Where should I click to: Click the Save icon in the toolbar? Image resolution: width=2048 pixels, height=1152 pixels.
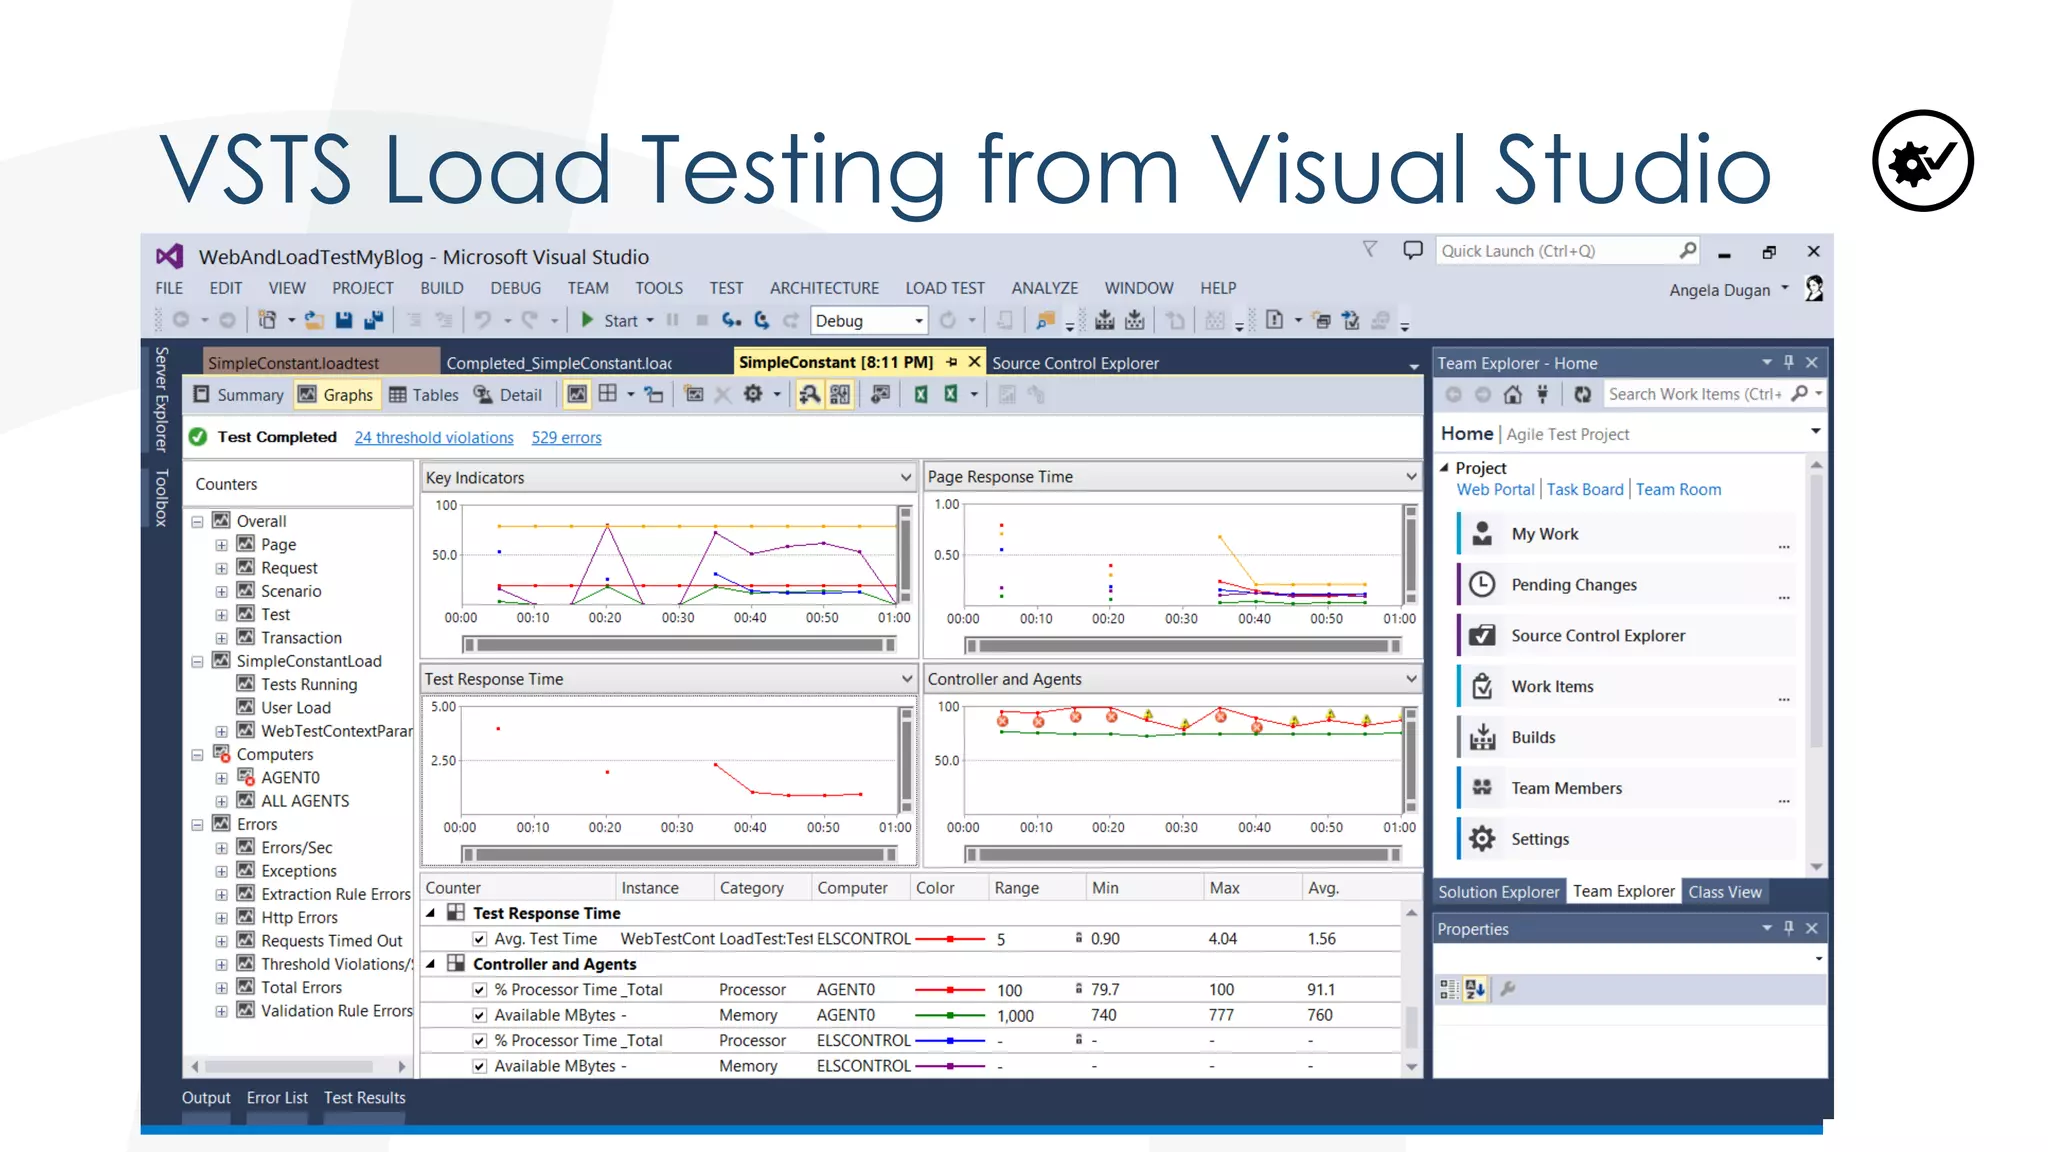[x=344, y=320]
